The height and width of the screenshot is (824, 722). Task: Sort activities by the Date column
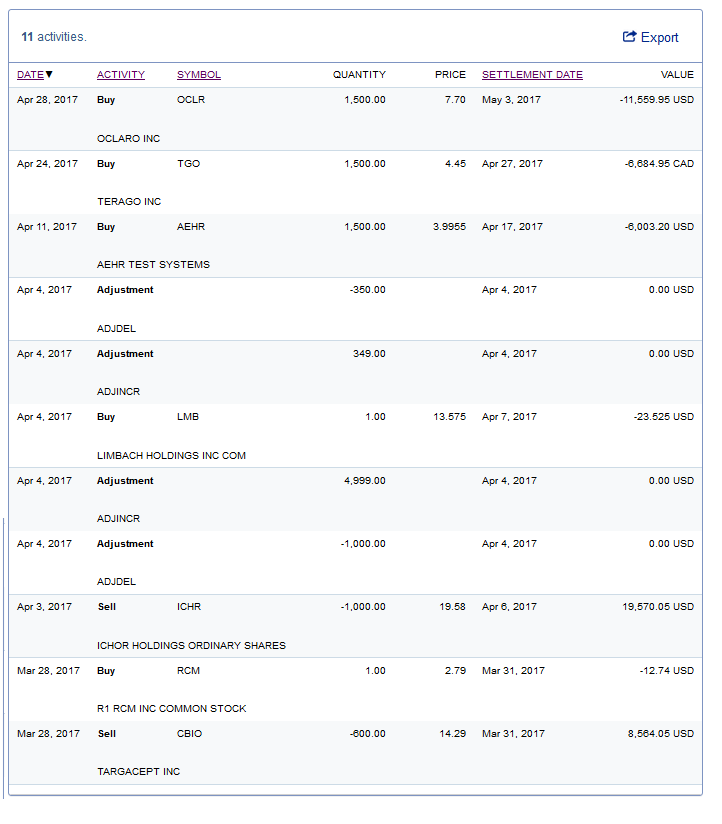(30, 75)
